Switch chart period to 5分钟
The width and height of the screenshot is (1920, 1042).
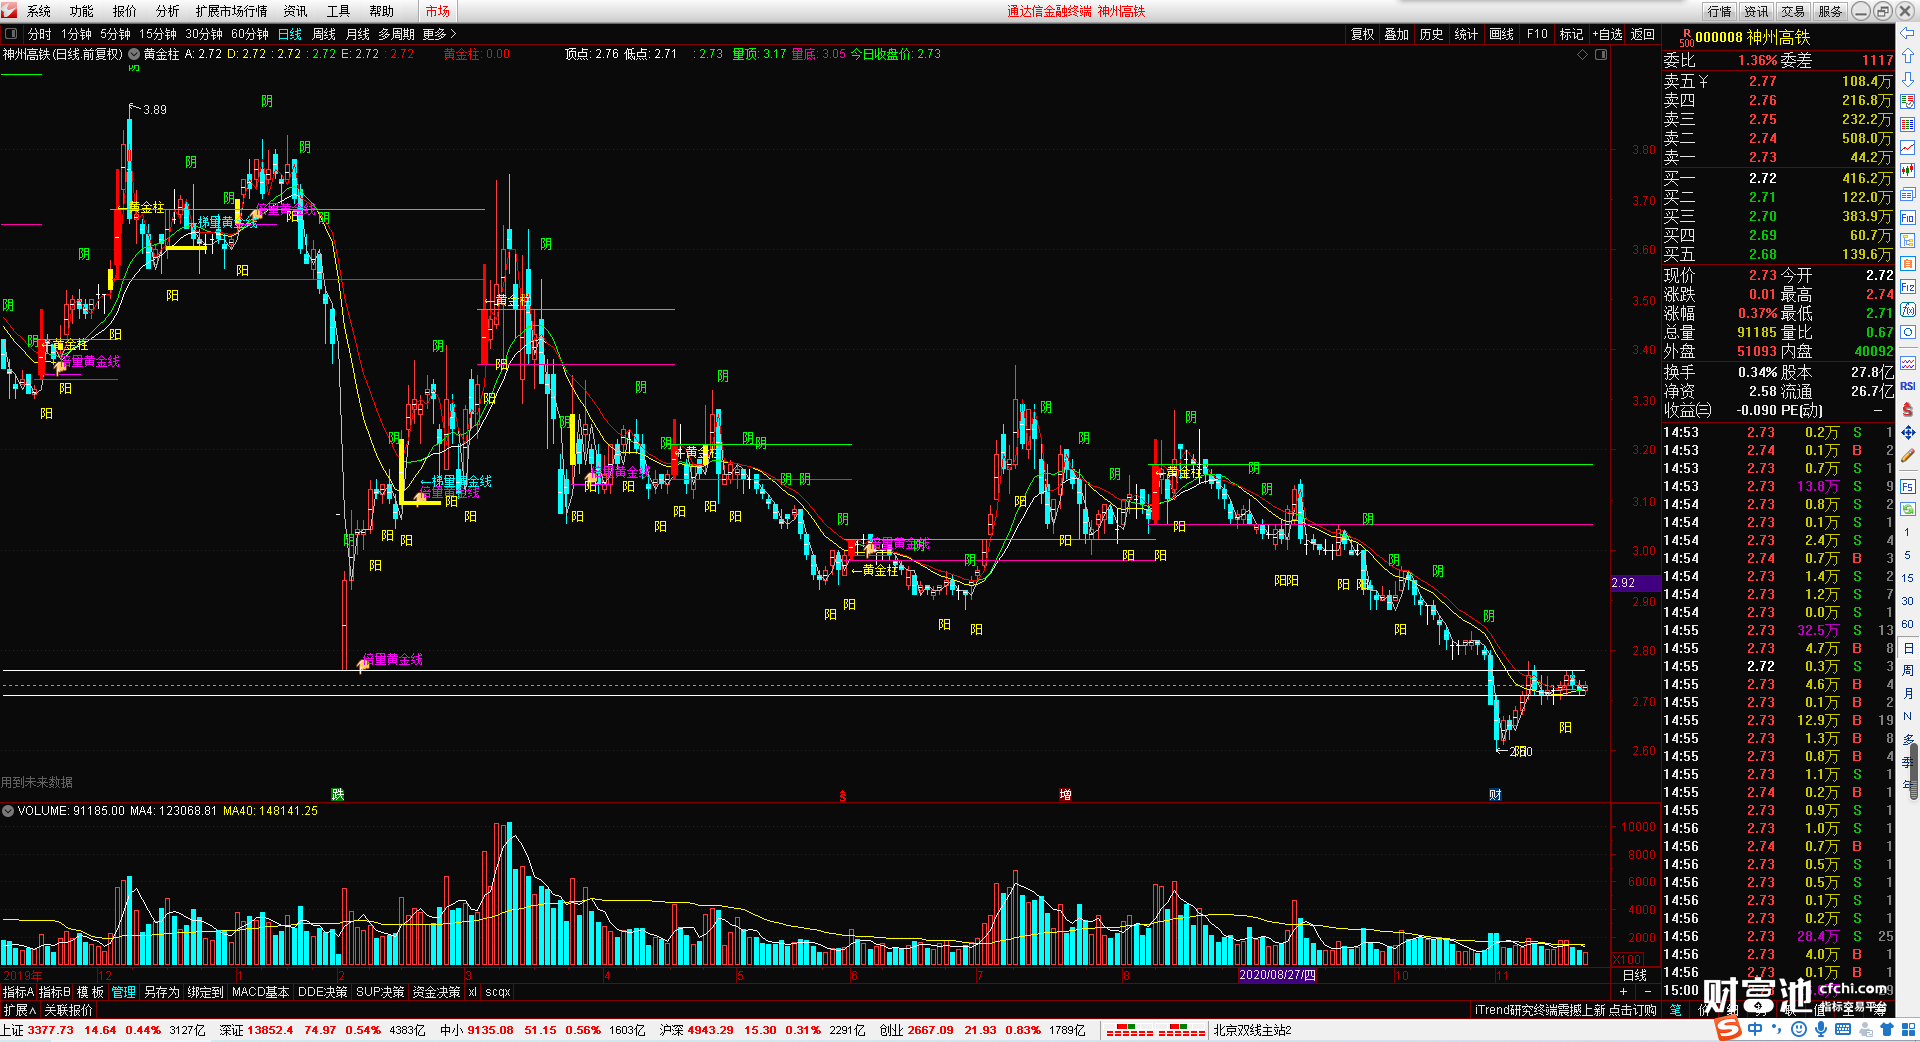(115, 34)
